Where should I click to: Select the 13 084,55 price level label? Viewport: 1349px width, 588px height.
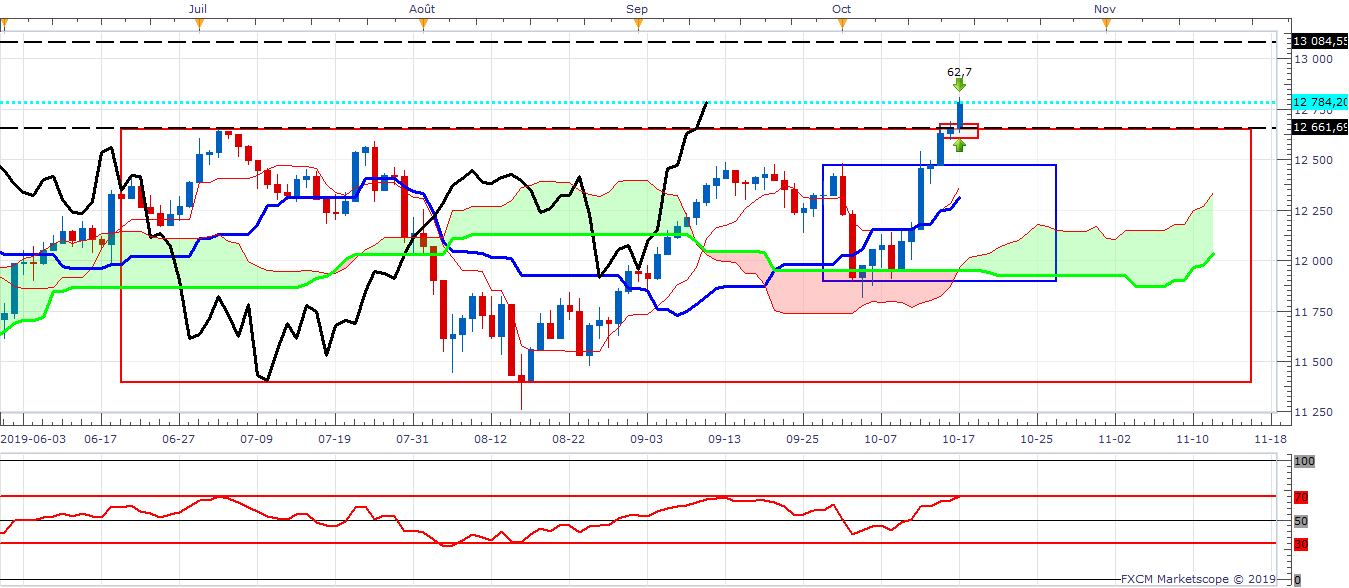[1320, 41]
